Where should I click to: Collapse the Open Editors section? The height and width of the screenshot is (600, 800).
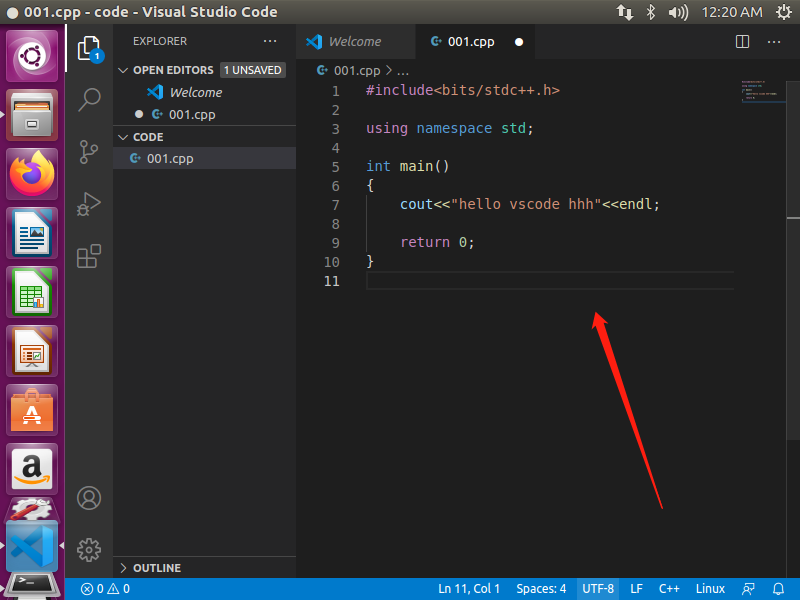point(123,70)
